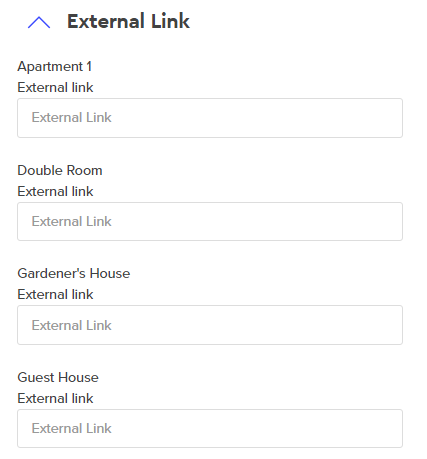The width and height of the screenshot is (427, 459).
Task: Focus the Apartment 1 external link field
Action: pos(210,118)
